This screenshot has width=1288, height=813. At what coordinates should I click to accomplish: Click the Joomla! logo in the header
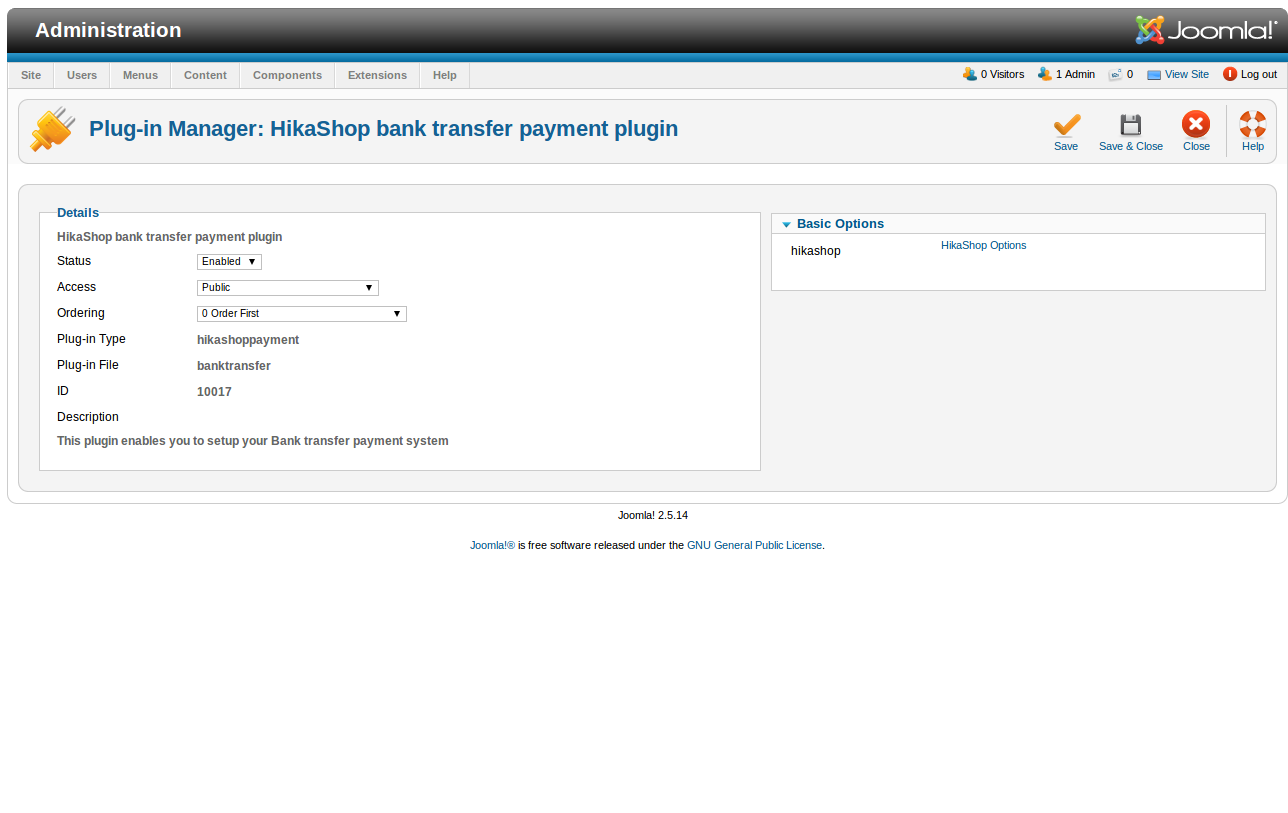pos(1206,30)
